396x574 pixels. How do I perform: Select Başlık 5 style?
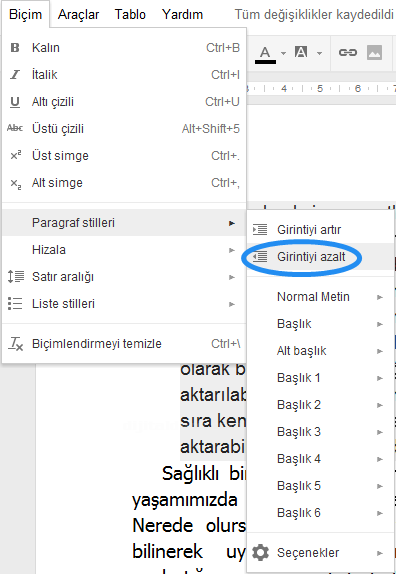tap(321, 486)
